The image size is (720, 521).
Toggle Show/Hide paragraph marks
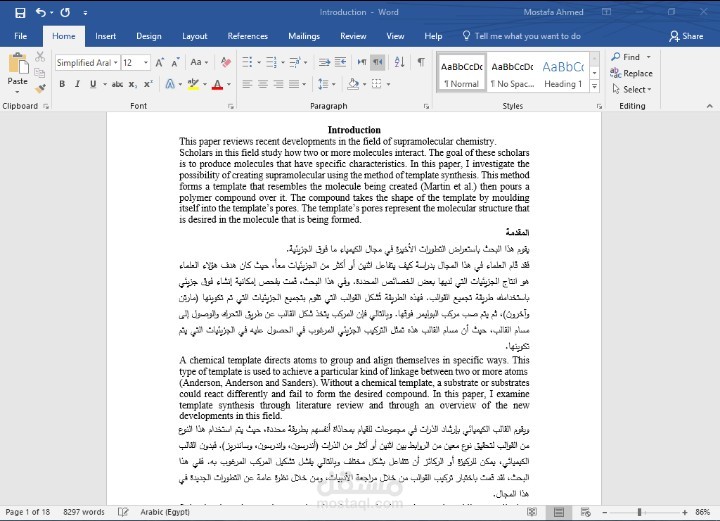(x=421, y=62)
